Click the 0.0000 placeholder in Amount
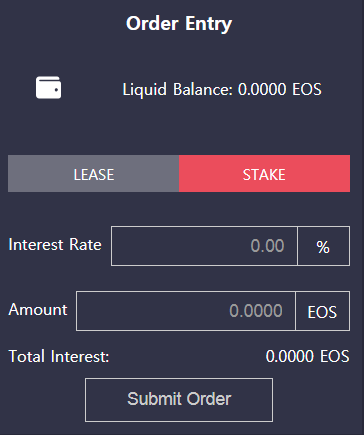This screenshot has width=364, height=435. [256, 311]
